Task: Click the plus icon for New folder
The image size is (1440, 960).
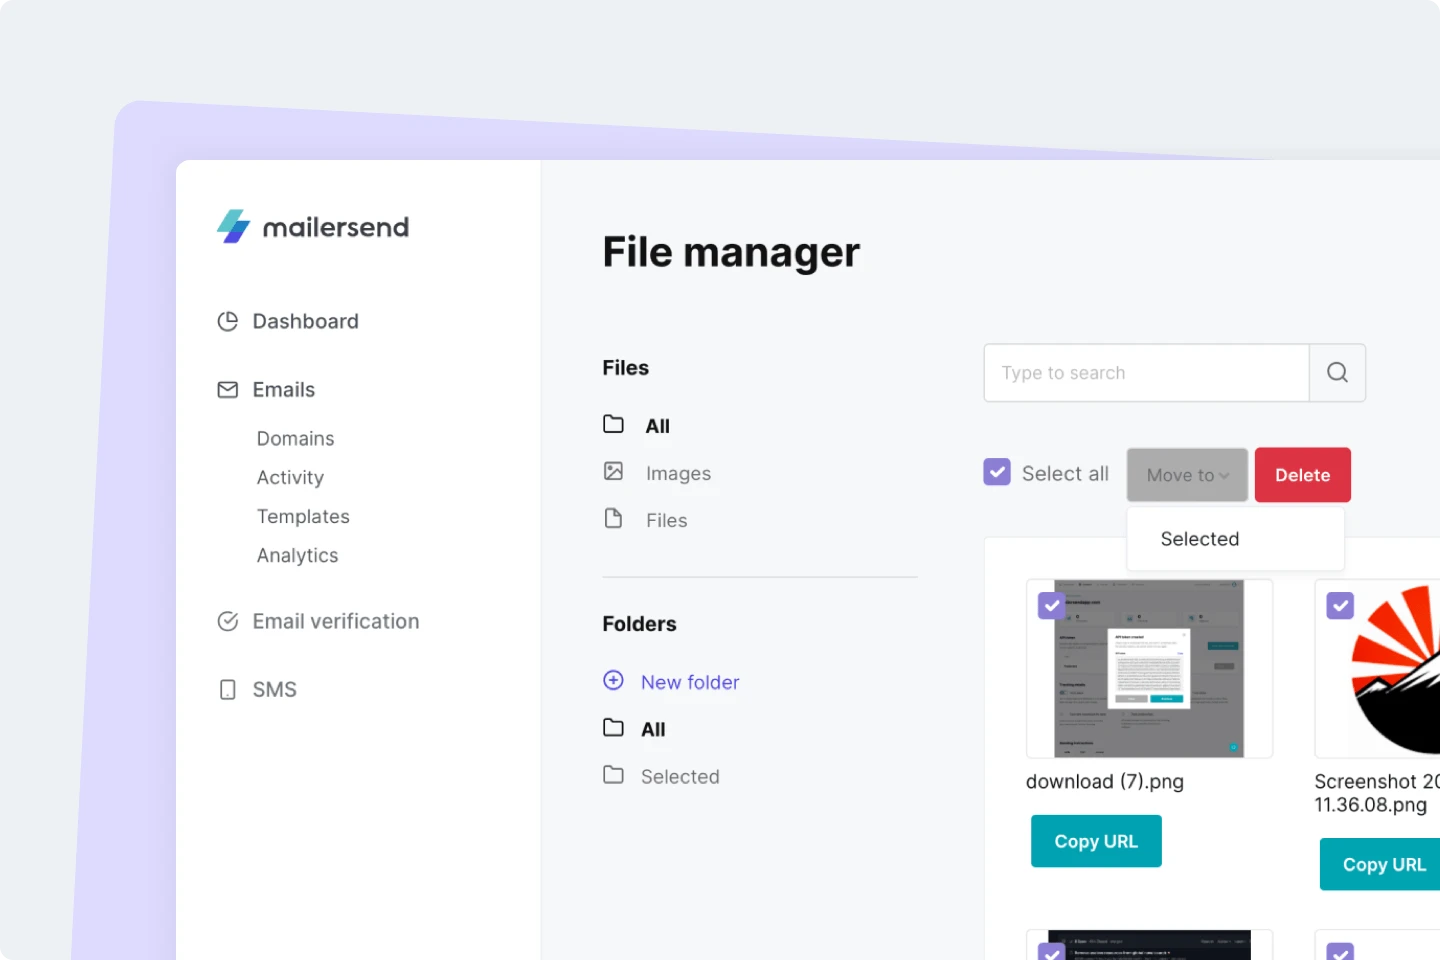Action: point(613,680)
